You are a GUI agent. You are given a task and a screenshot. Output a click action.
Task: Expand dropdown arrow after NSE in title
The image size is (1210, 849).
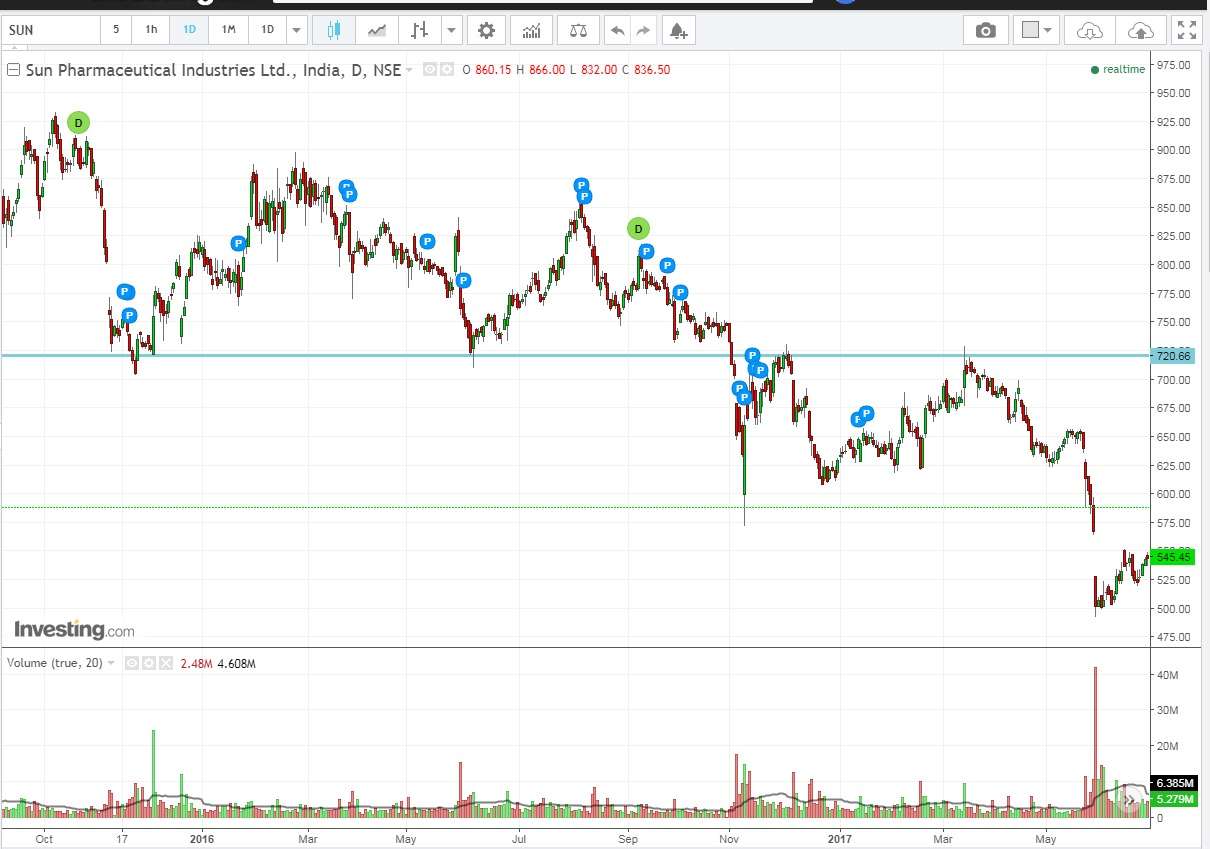[x=410, y=71]
